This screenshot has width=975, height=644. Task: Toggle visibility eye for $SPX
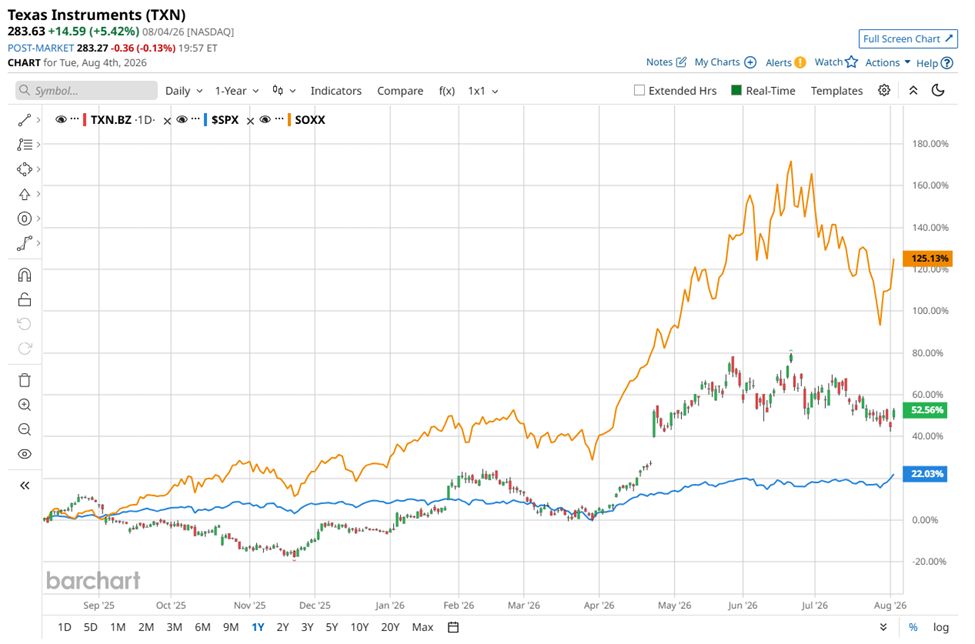[182, 119]
